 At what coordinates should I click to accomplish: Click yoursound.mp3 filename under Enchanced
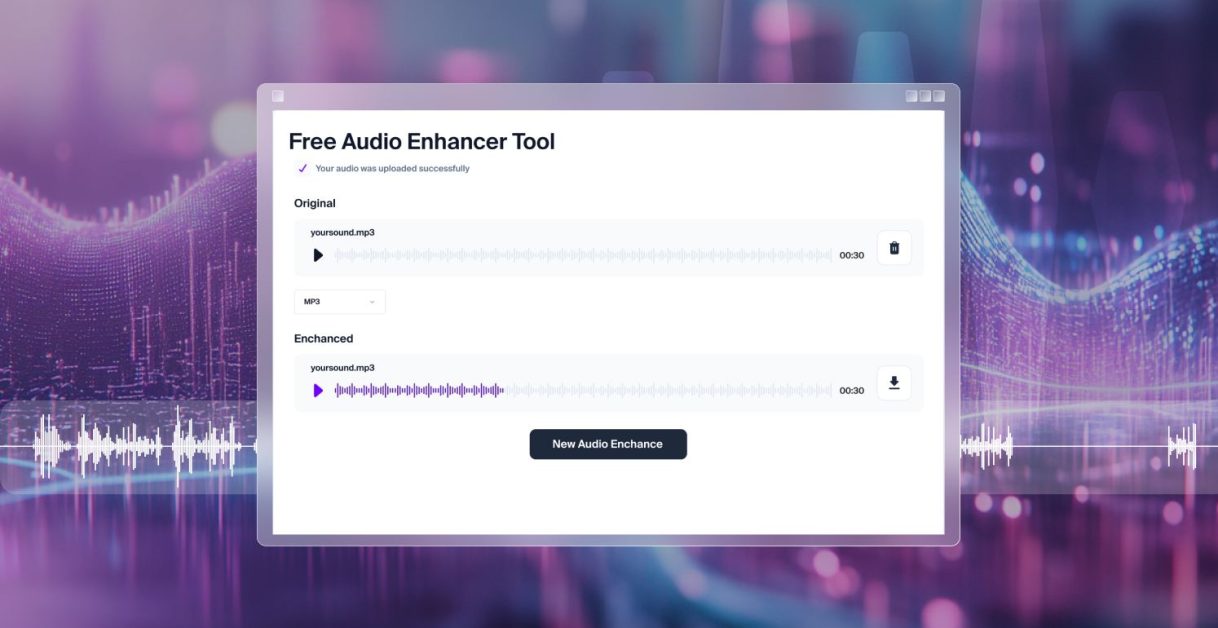coord(342,368)
